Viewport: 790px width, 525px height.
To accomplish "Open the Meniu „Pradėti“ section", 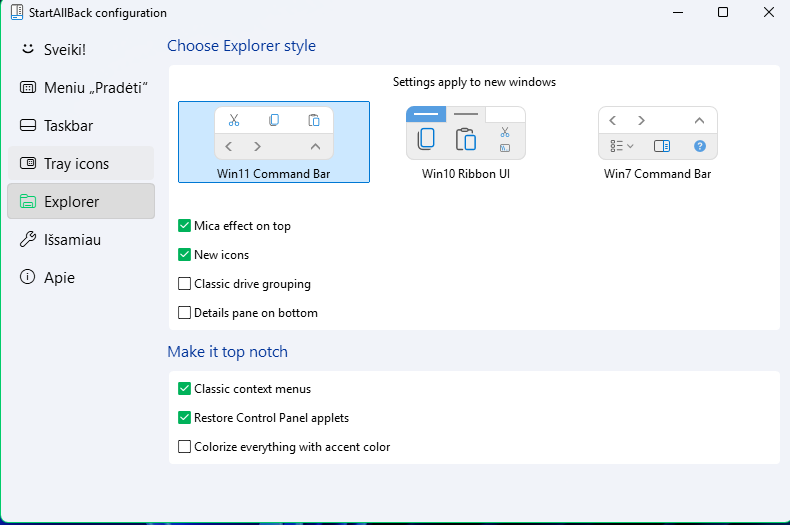I will 81,88.
